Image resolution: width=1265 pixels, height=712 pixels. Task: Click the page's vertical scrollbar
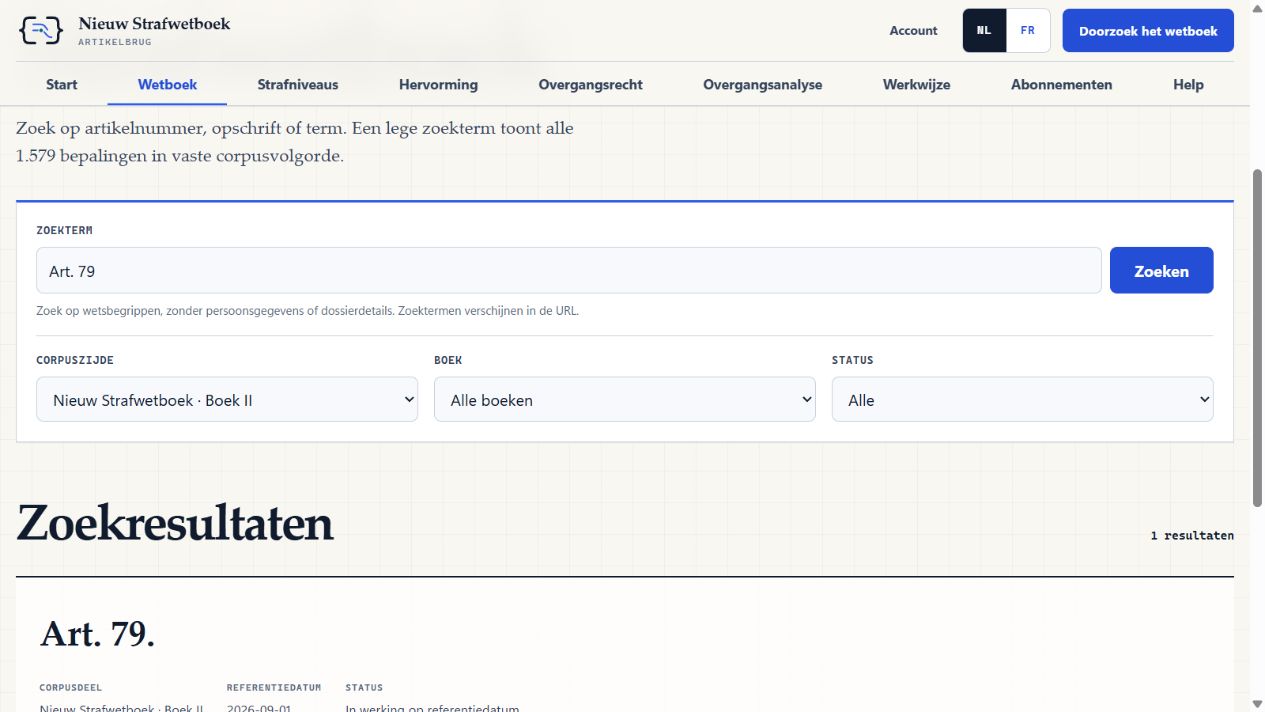(1258, 338)
